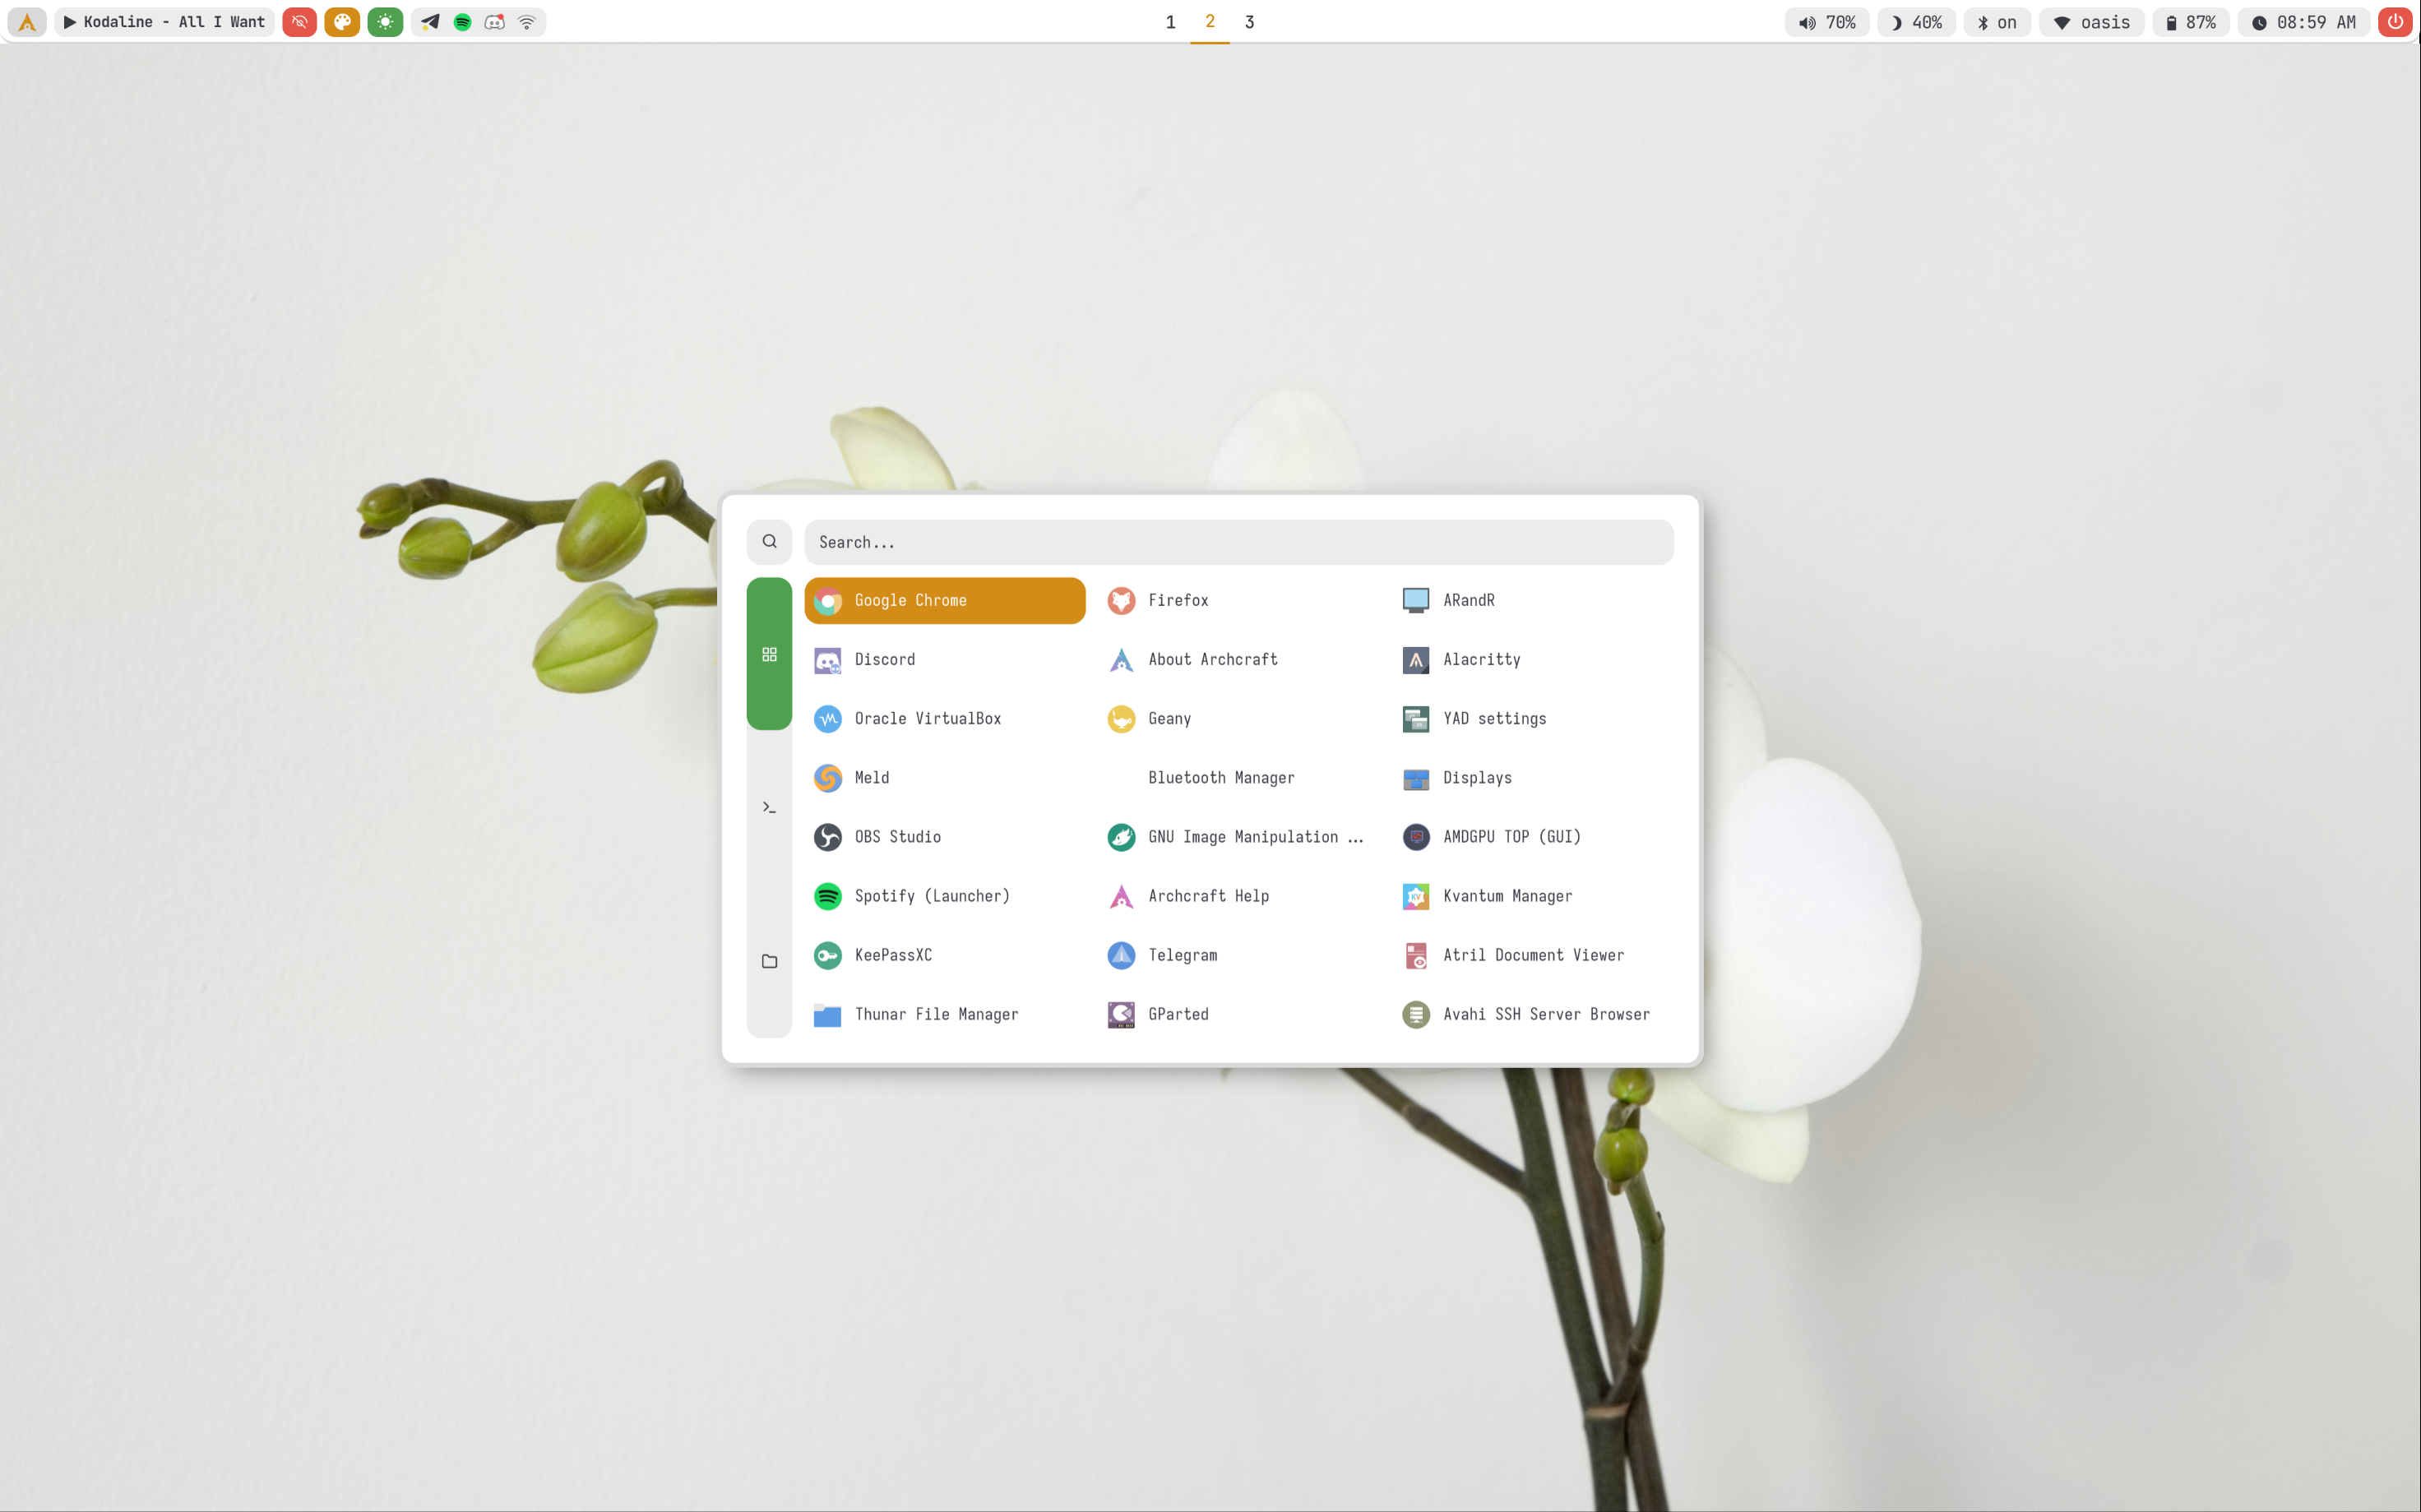Click the Spotify tray icon

pos(462,22)
